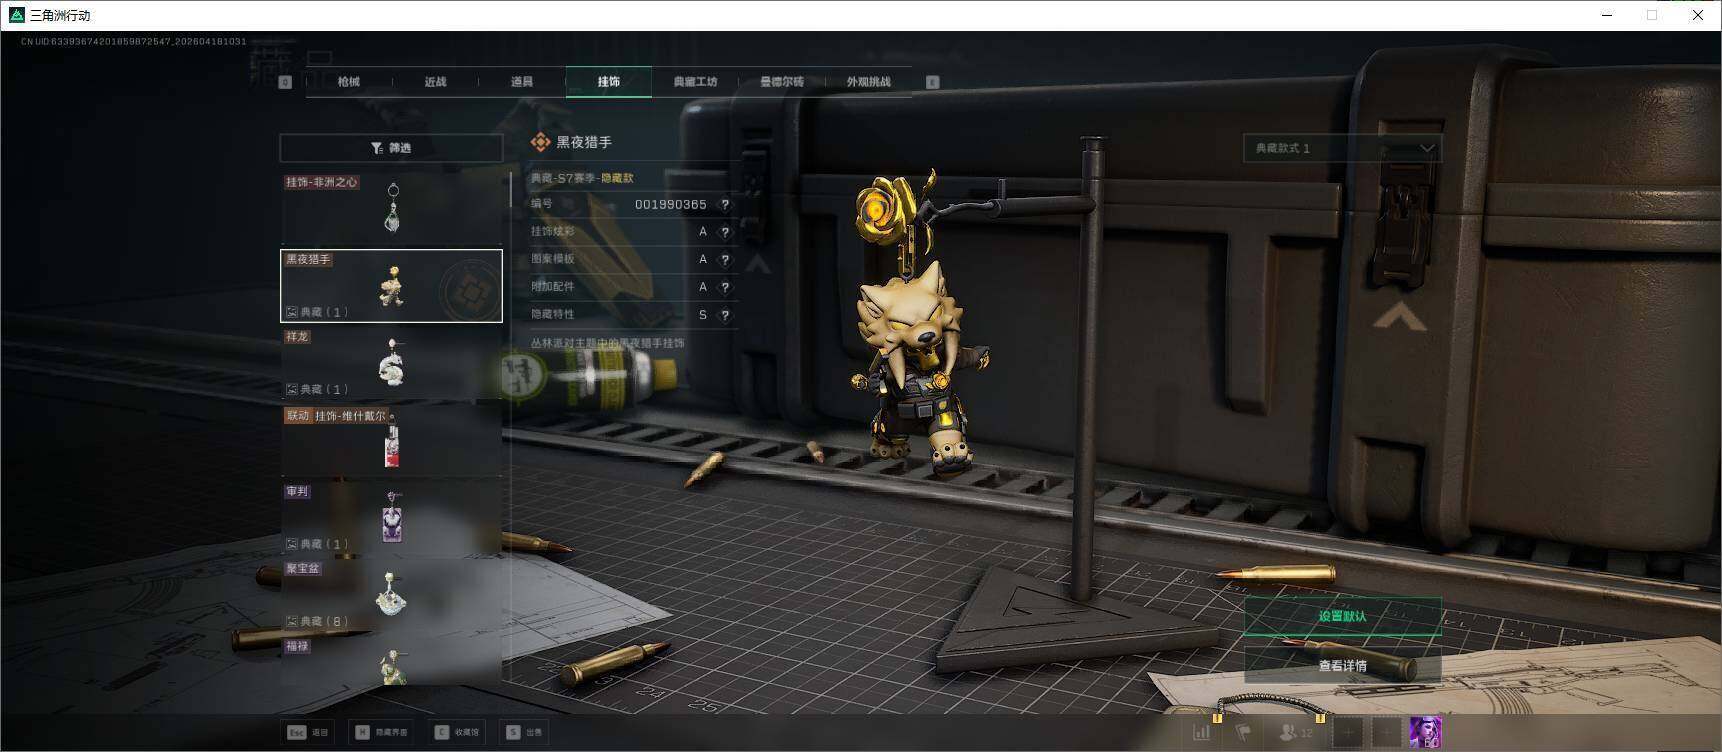Image resolution: width=1722 pixels, height=752 pixels.
Task: Open help for 挂饰炫彩 rating
Action: click(x=725, y=232)
